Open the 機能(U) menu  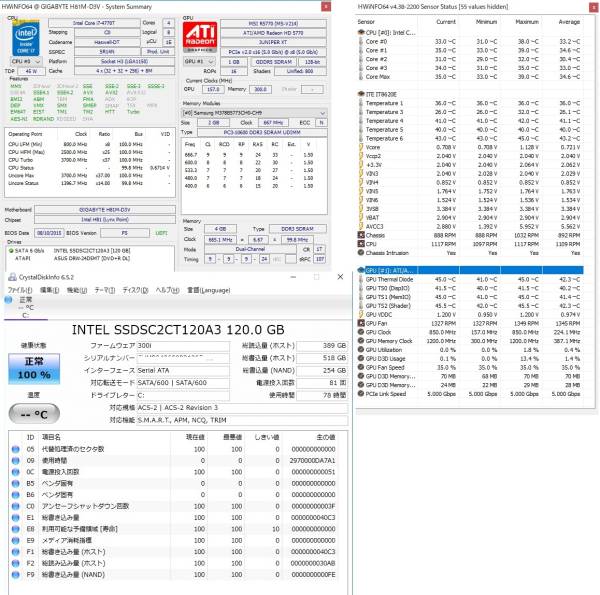pyautogui.click(x=77, y=290)
